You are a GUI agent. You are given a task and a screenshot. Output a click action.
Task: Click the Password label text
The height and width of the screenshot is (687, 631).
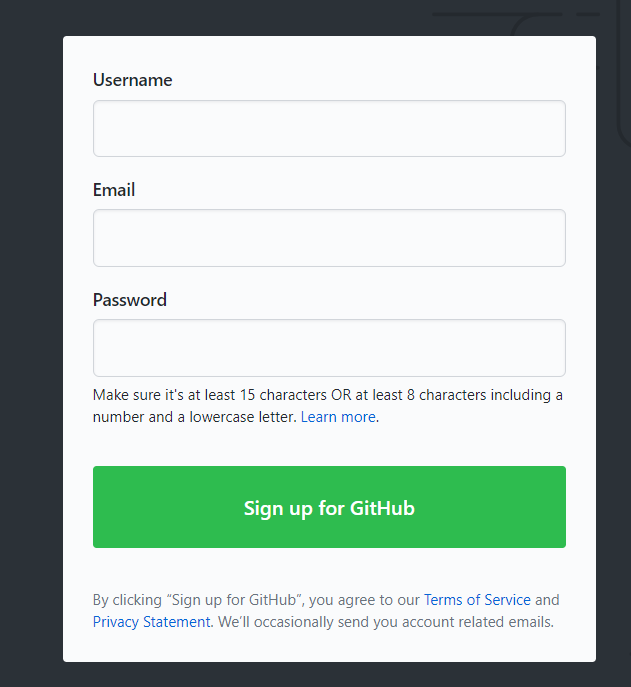130,300
